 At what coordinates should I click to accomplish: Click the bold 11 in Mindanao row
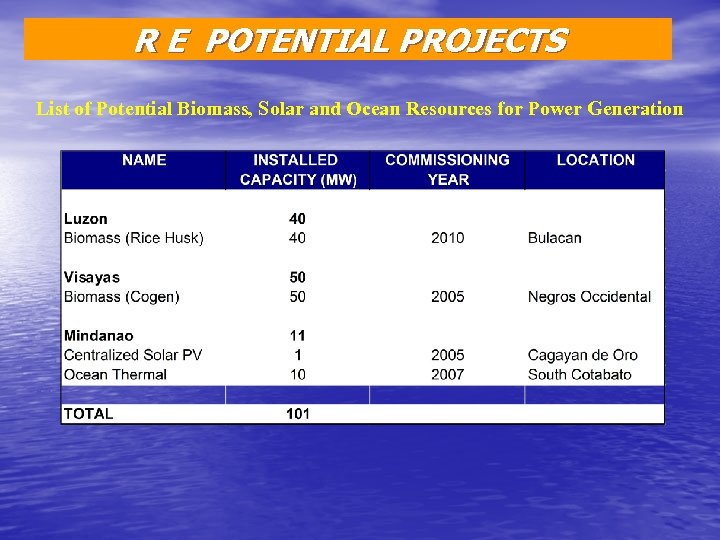click(298, 336)
